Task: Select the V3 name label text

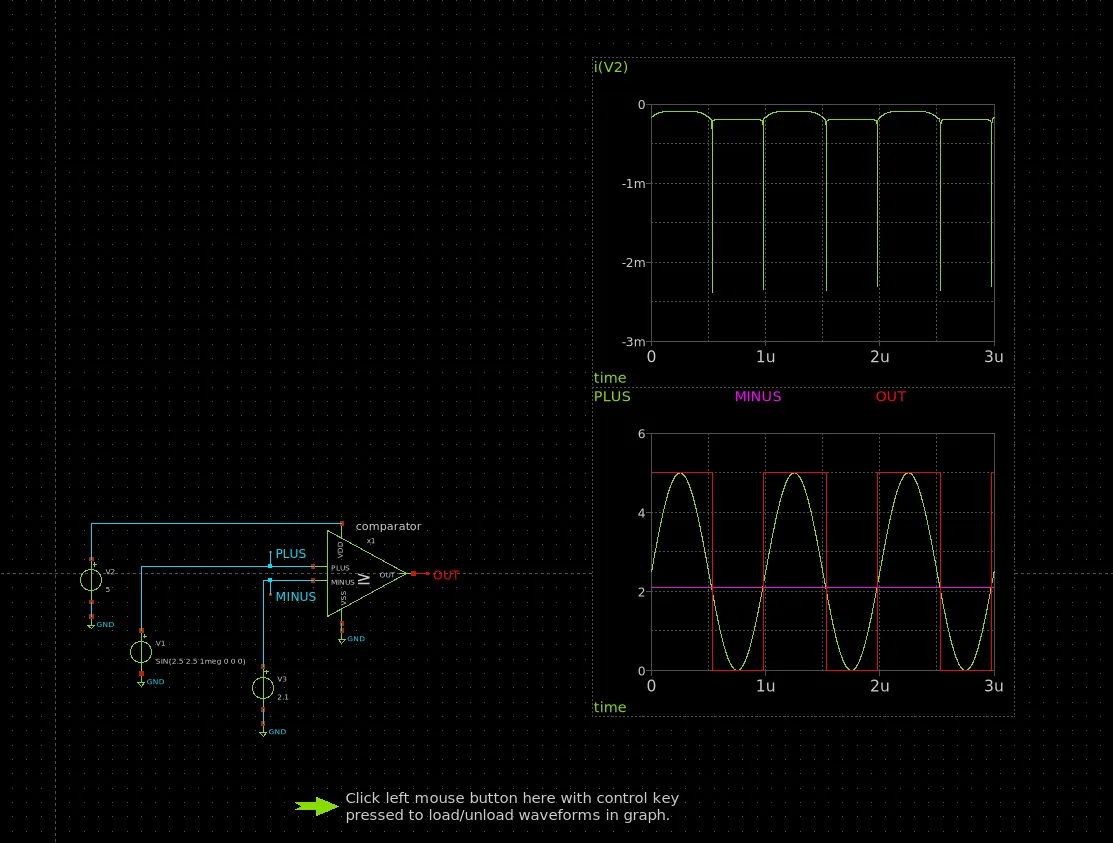Action: [x=282, y=679]
